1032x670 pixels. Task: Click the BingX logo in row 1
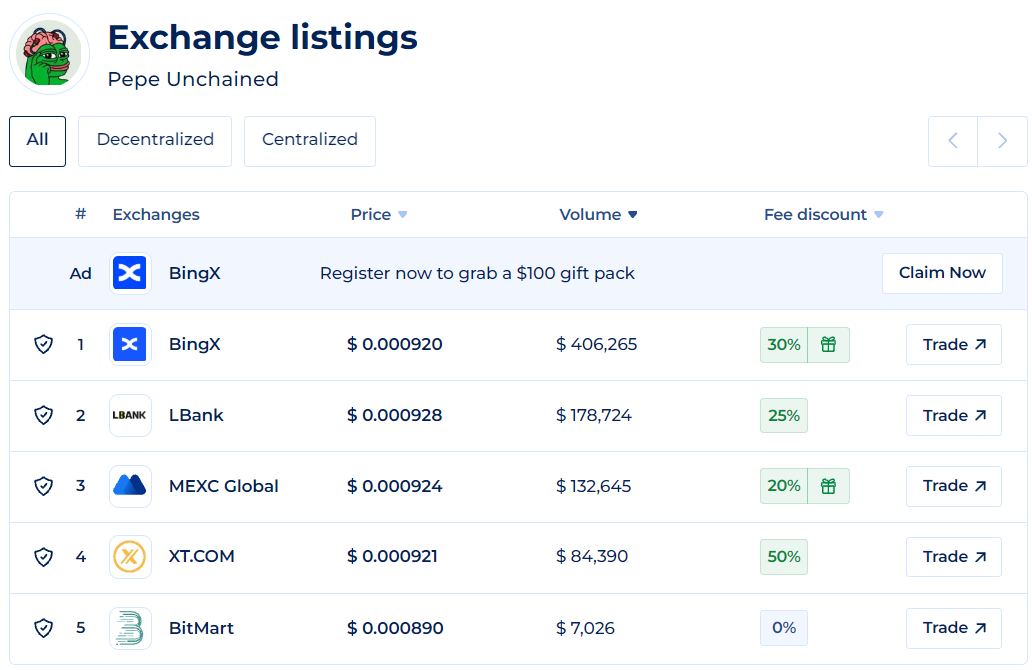click(x=130, y=344)
